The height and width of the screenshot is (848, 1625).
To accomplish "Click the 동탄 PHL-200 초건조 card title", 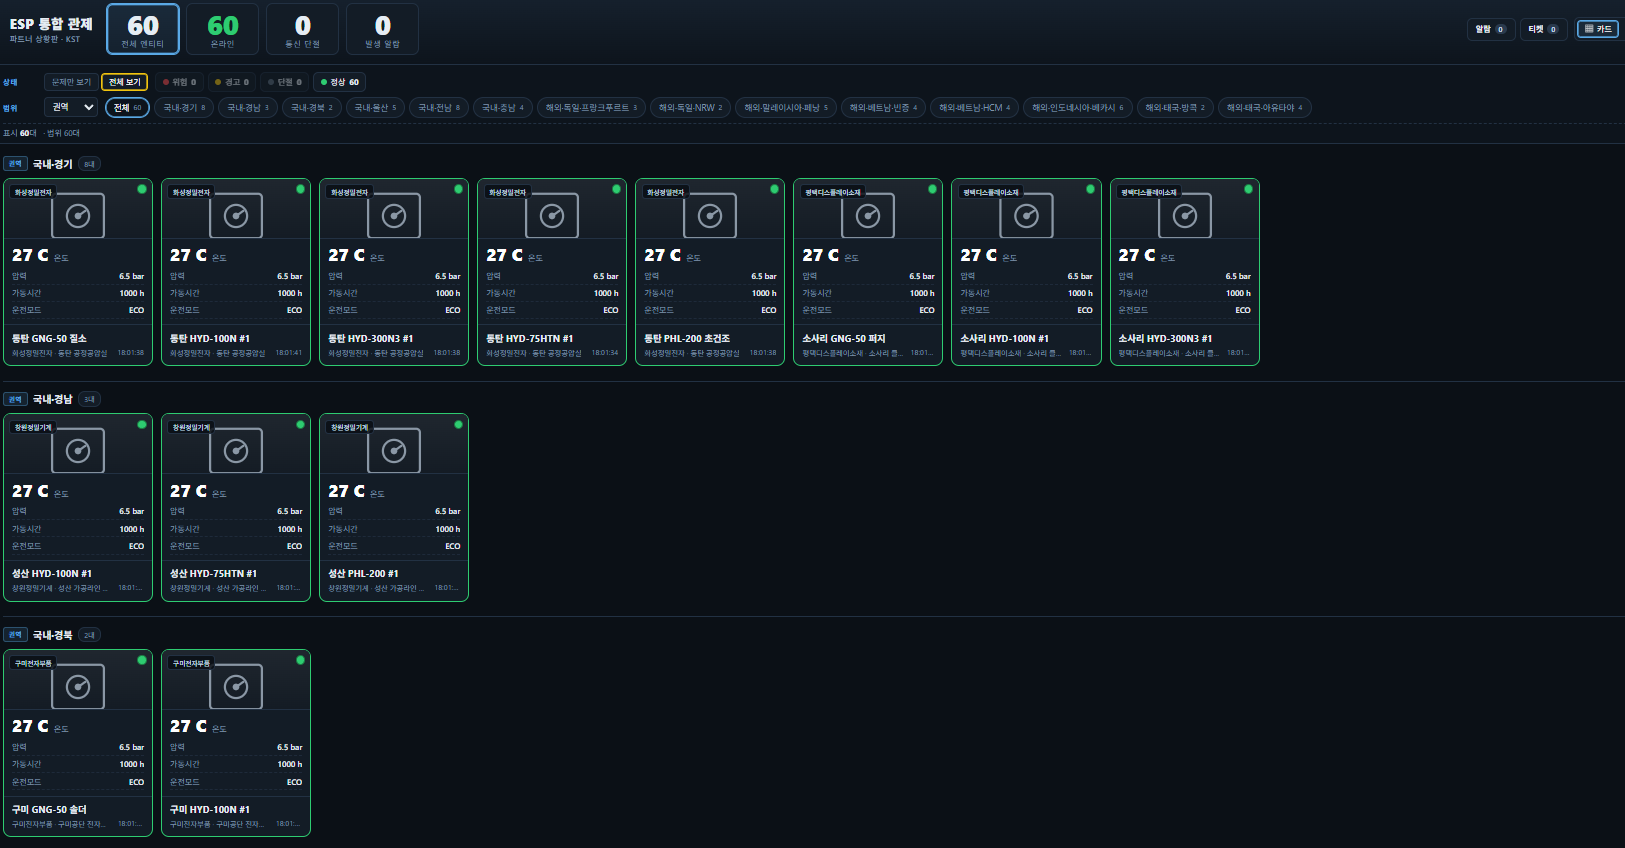I will (687, 339).
